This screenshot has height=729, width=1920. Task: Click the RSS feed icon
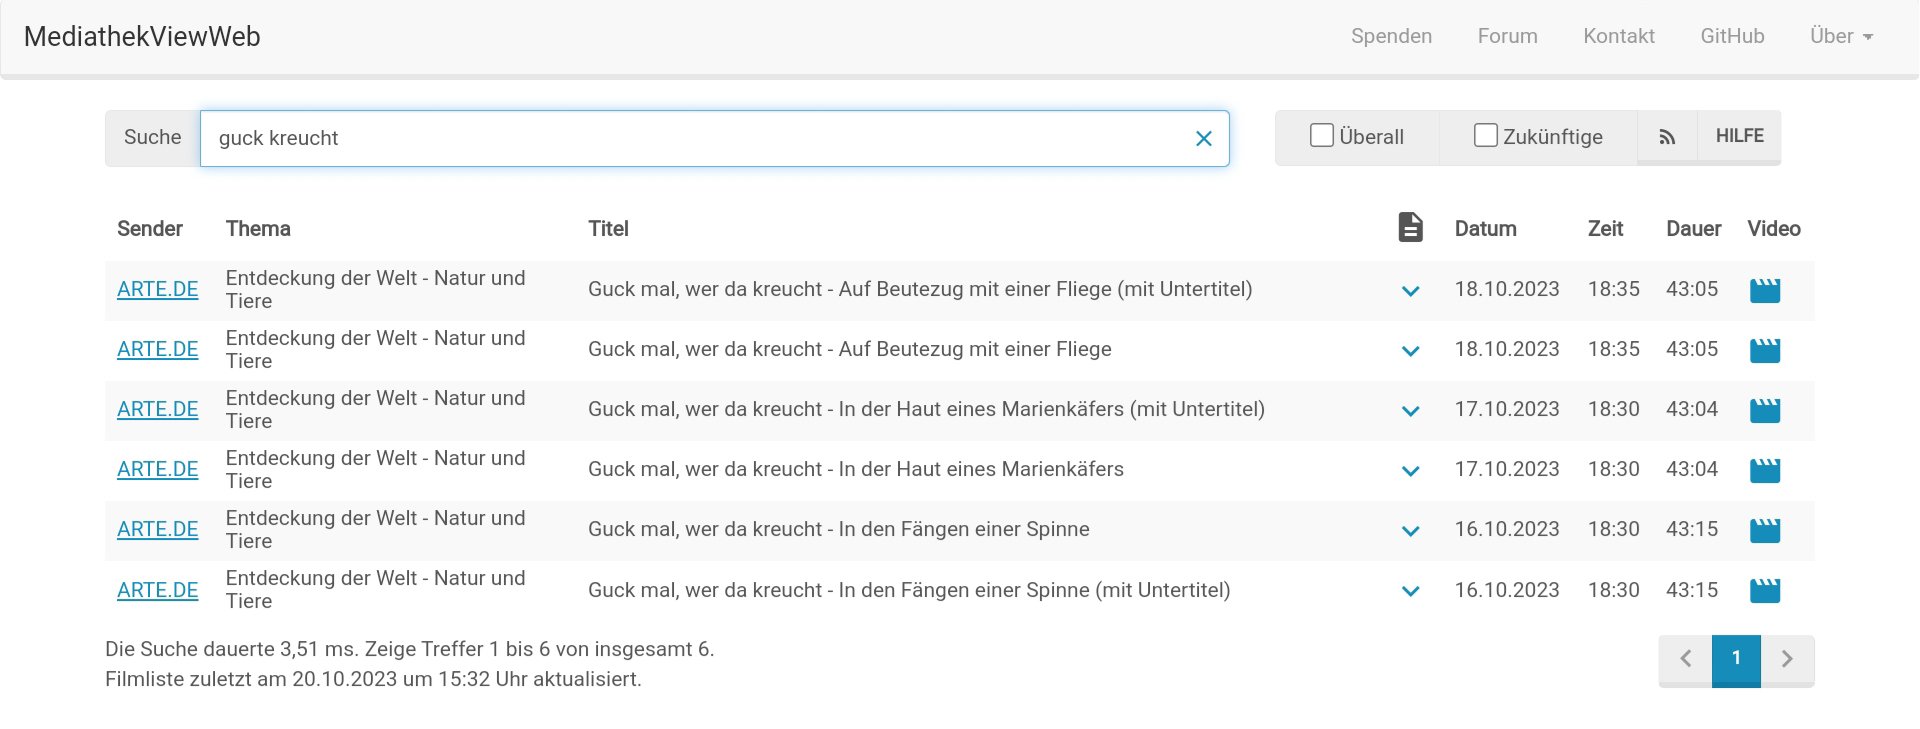tap(1667, 137)
